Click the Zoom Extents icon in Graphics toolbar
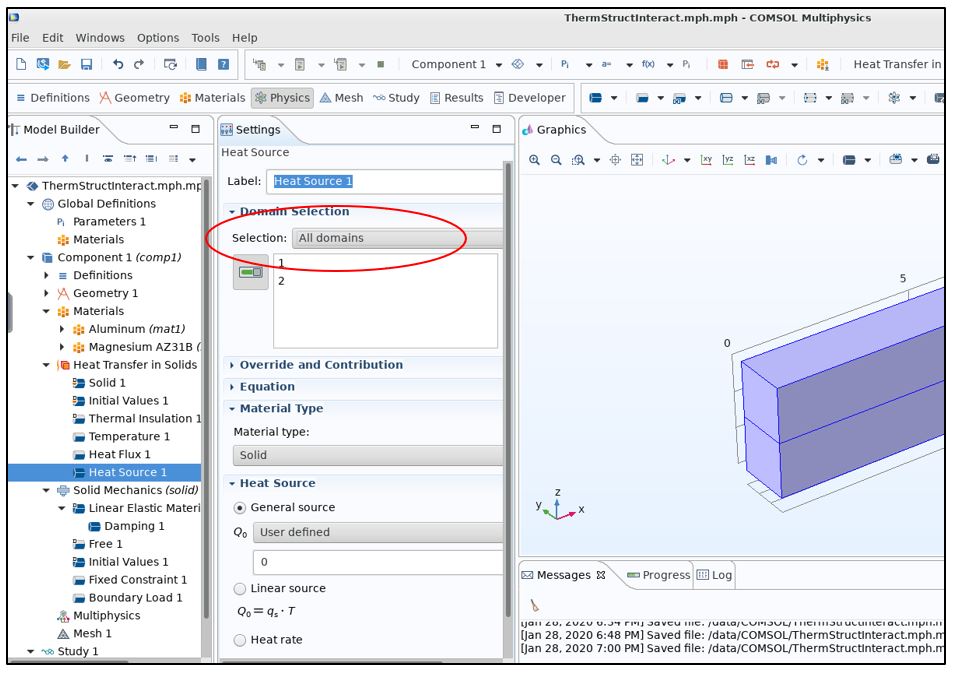 [637, 160]
